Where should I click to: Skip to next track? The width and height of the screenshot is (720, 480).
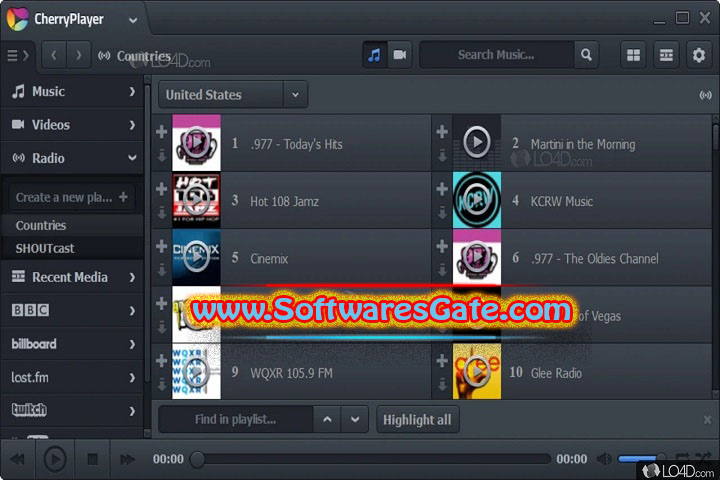click(127, 459)
